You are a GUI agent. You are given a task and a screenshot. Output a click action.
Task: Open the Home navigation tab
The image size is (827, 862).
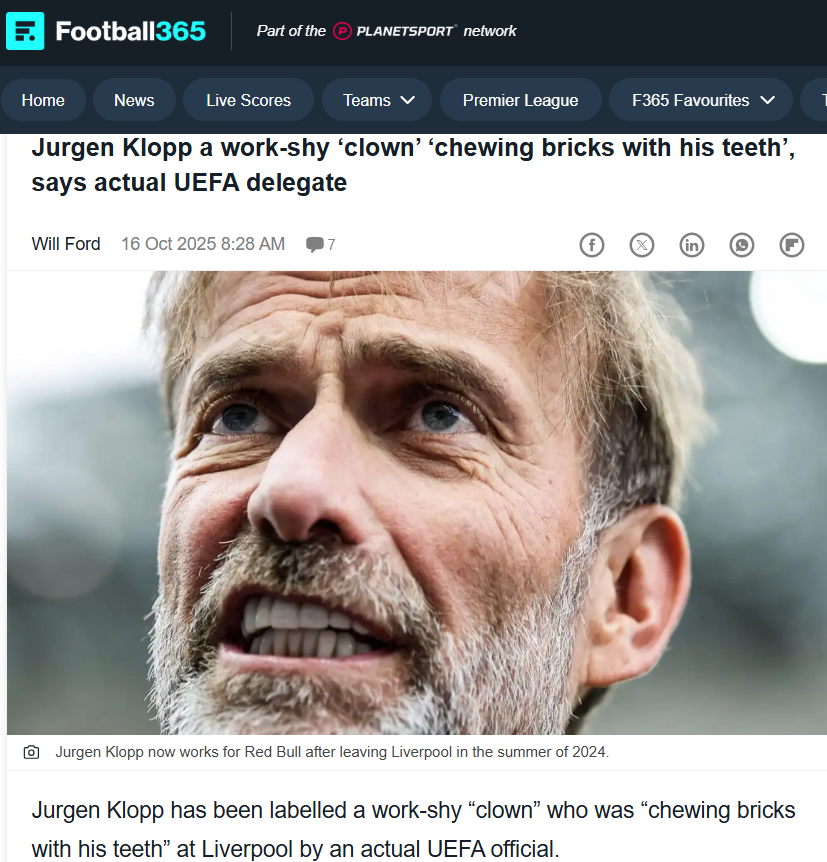43,100
